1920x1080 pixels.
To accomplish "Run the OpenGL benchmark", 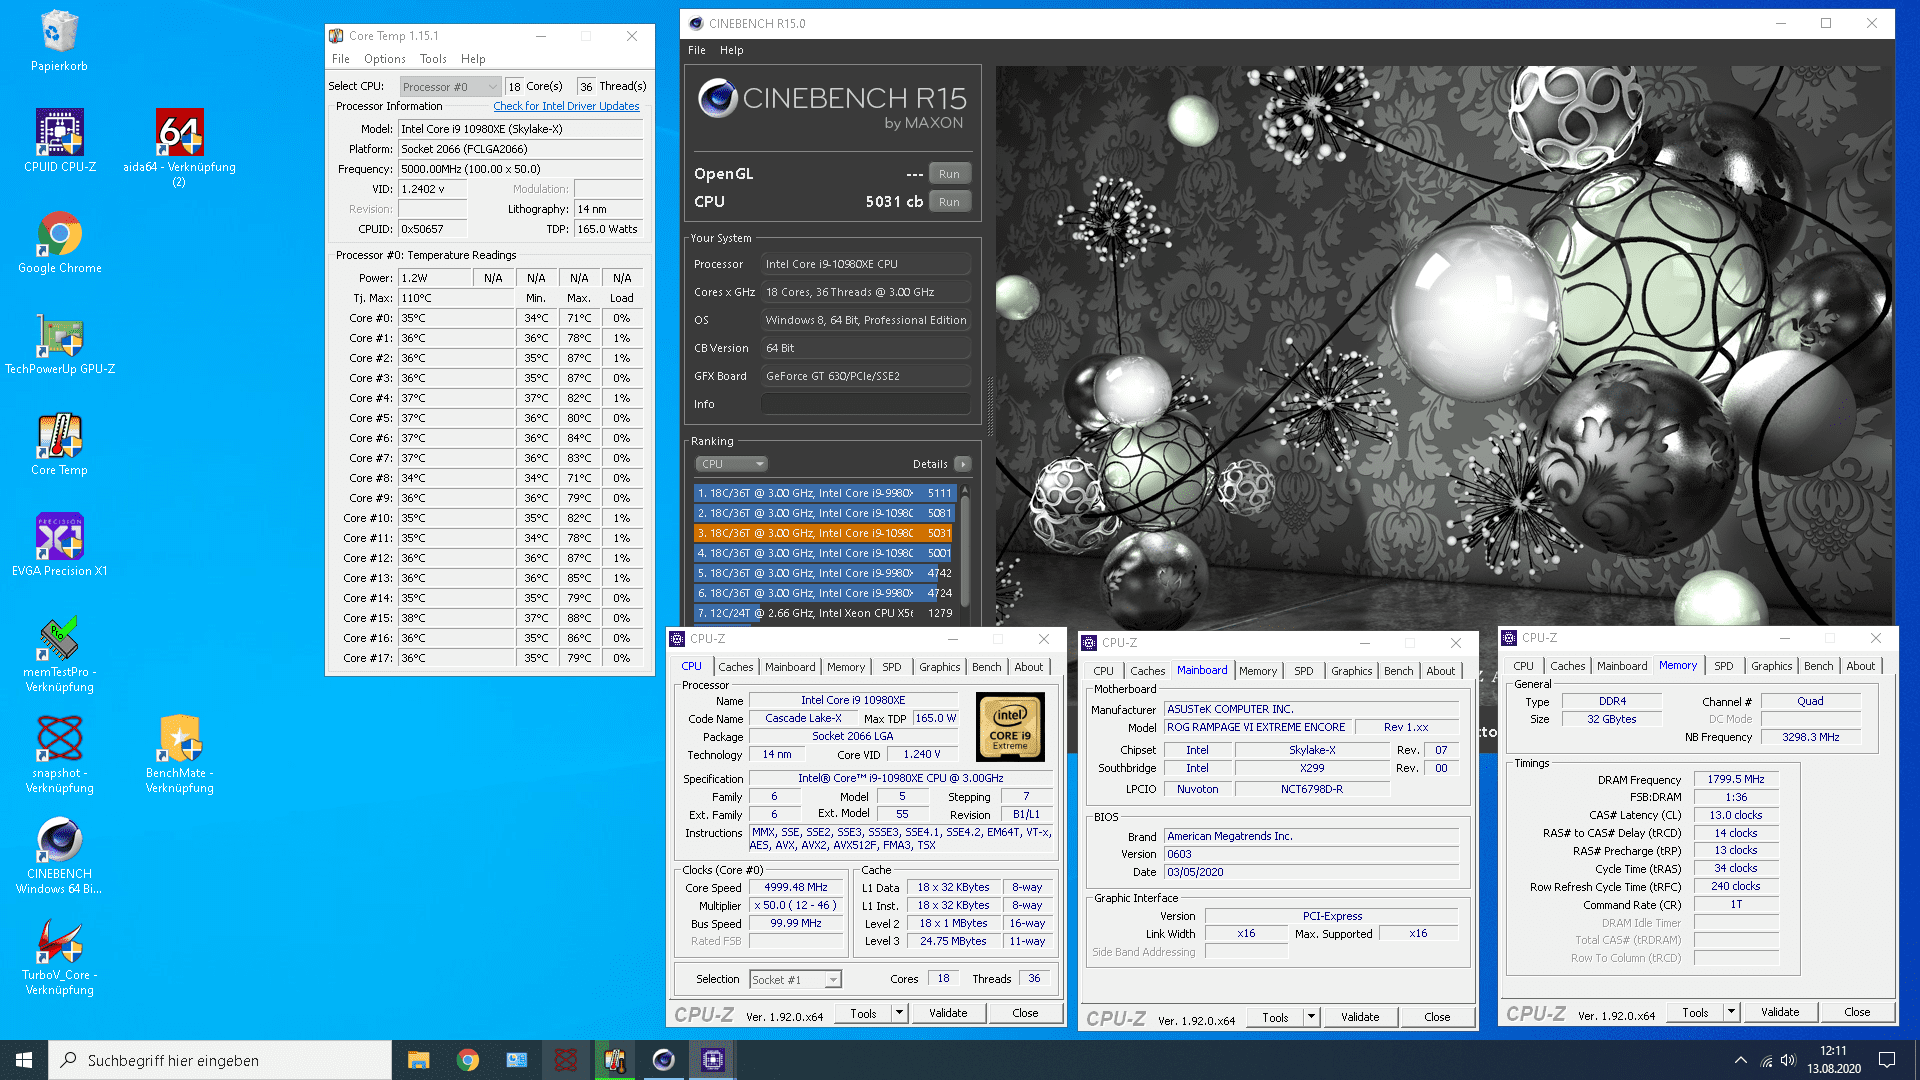I will 949,174.
